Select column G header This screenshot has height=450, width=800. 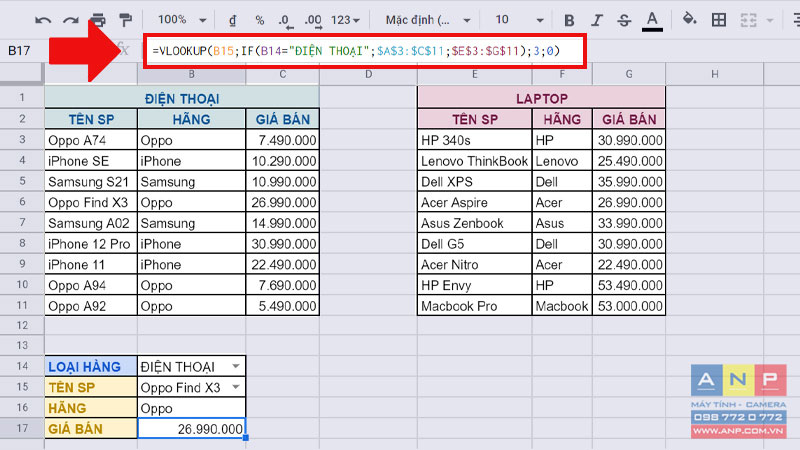(629, 74)
